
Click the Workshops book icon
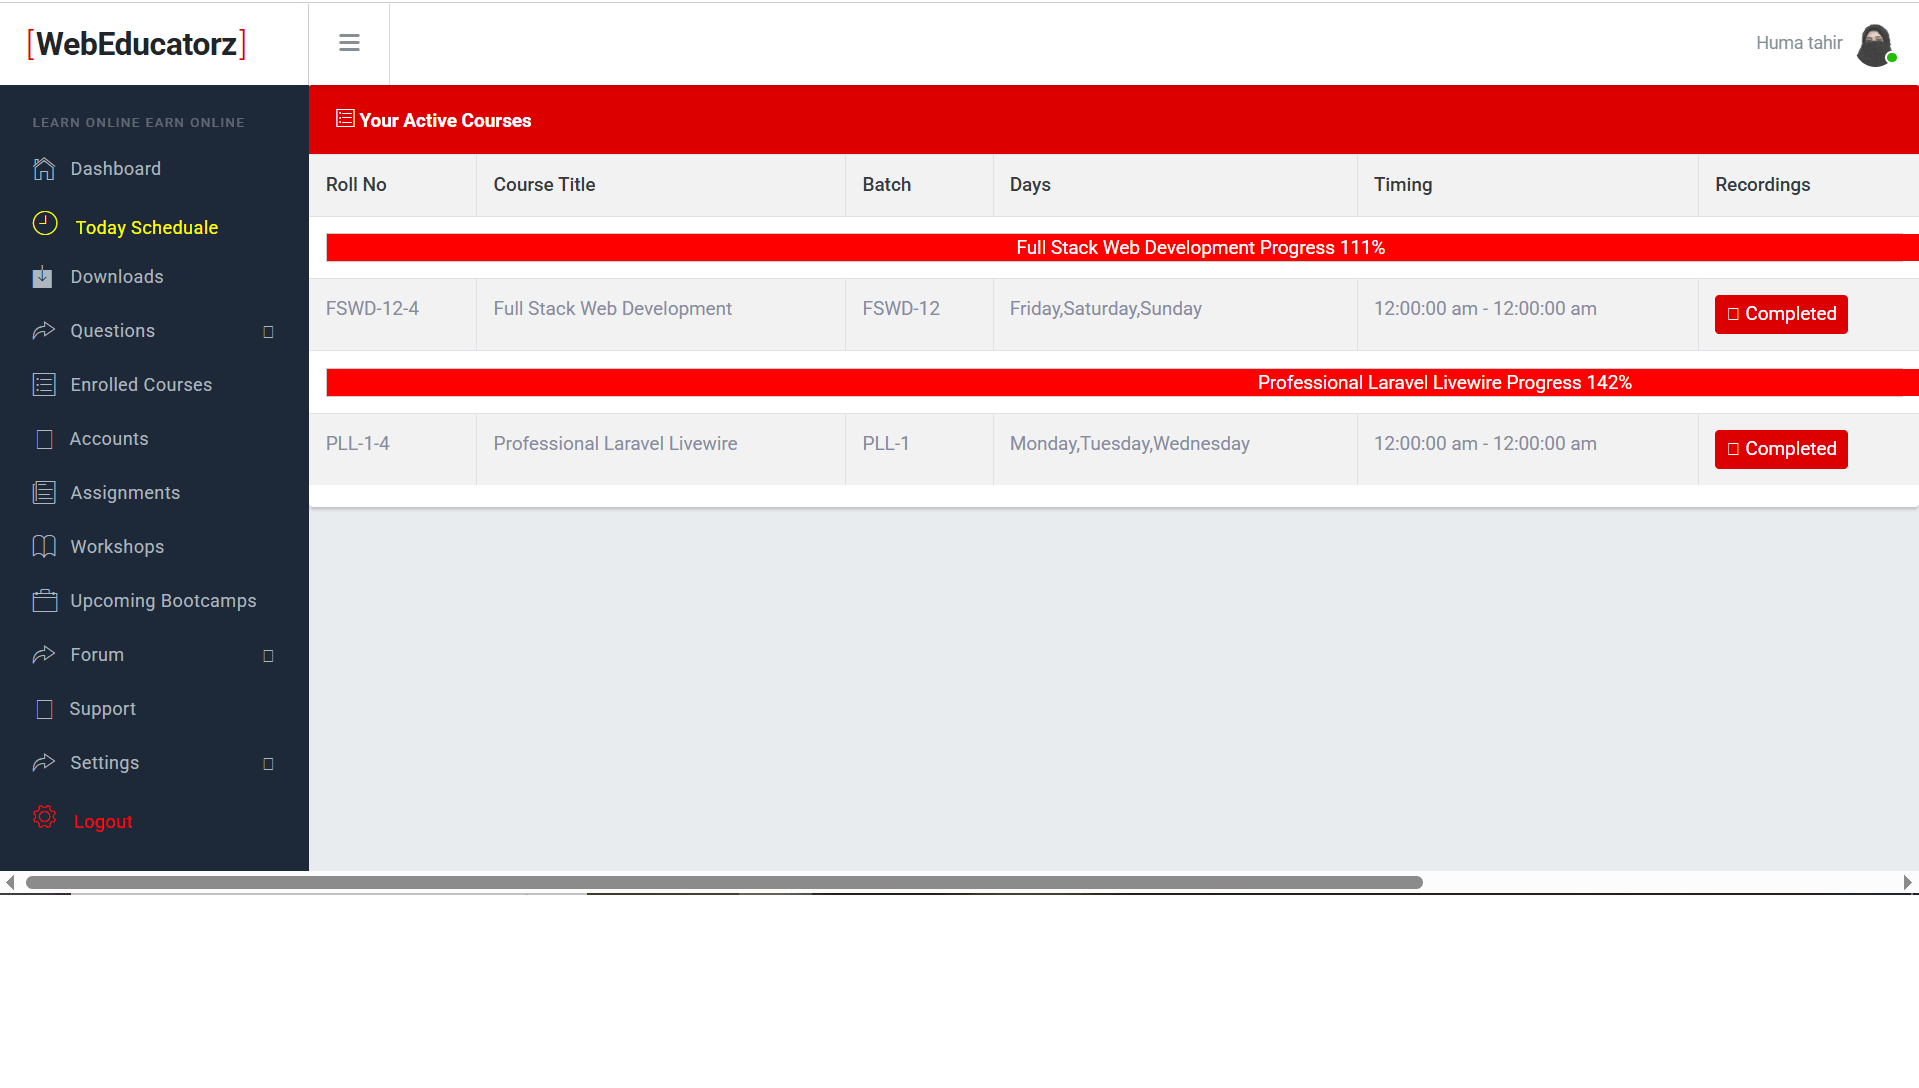pos(44,547)
